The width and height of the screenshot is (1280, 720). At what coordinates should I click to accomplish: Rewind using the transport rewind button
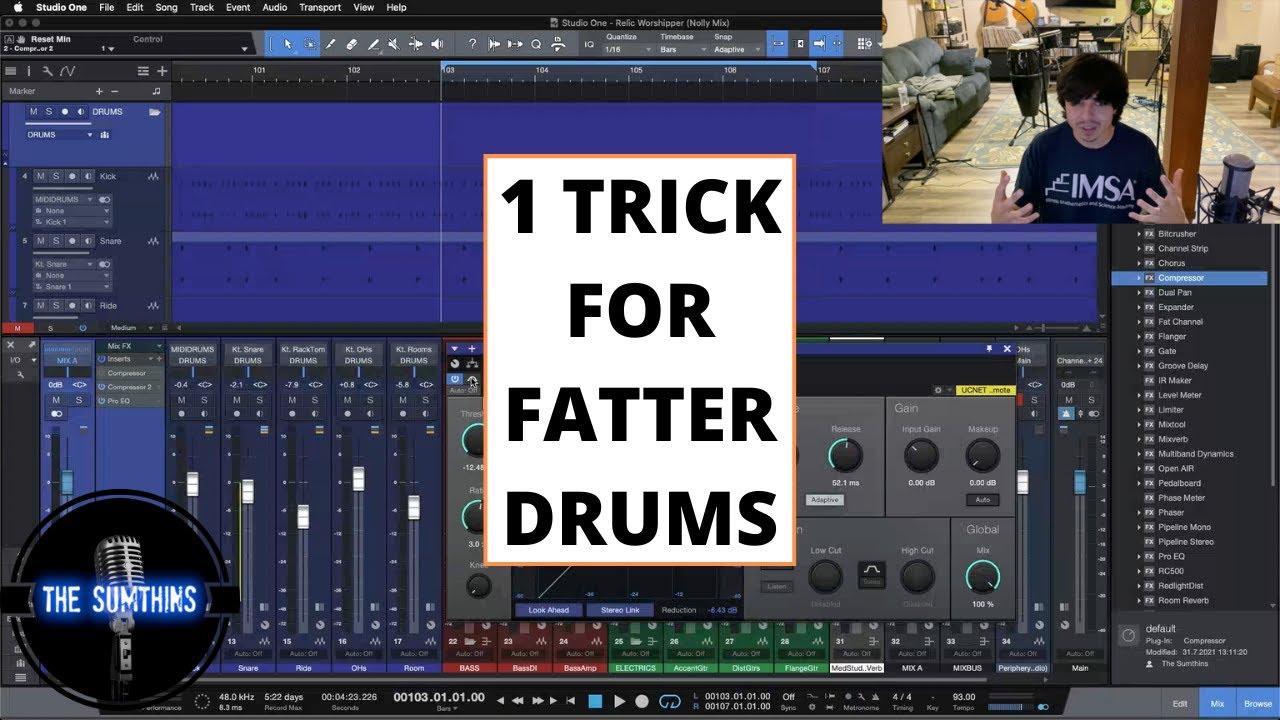tap(520, 701)
